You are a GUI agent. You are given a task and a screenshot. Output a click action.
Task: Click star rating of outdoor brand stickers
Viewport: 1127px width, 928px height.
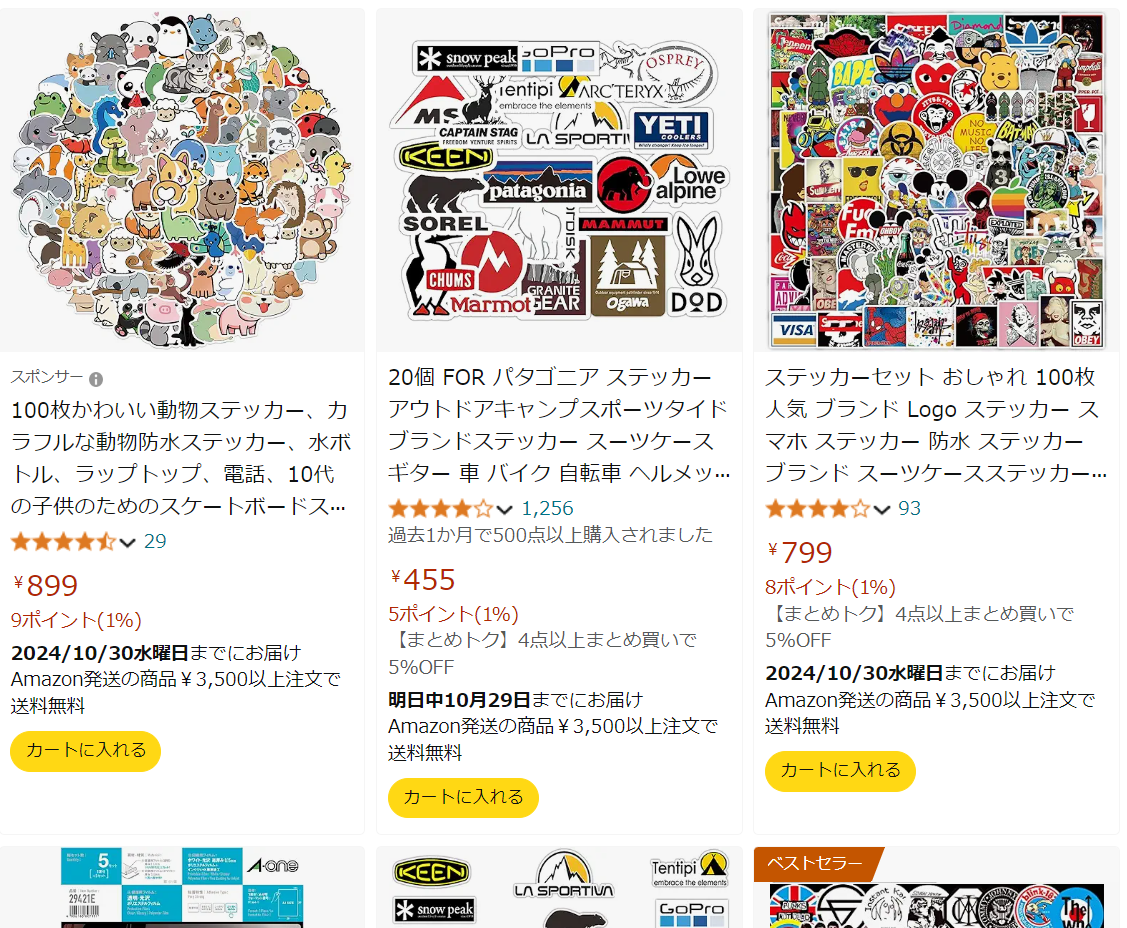pyautogui.click(x=441, y=509)
